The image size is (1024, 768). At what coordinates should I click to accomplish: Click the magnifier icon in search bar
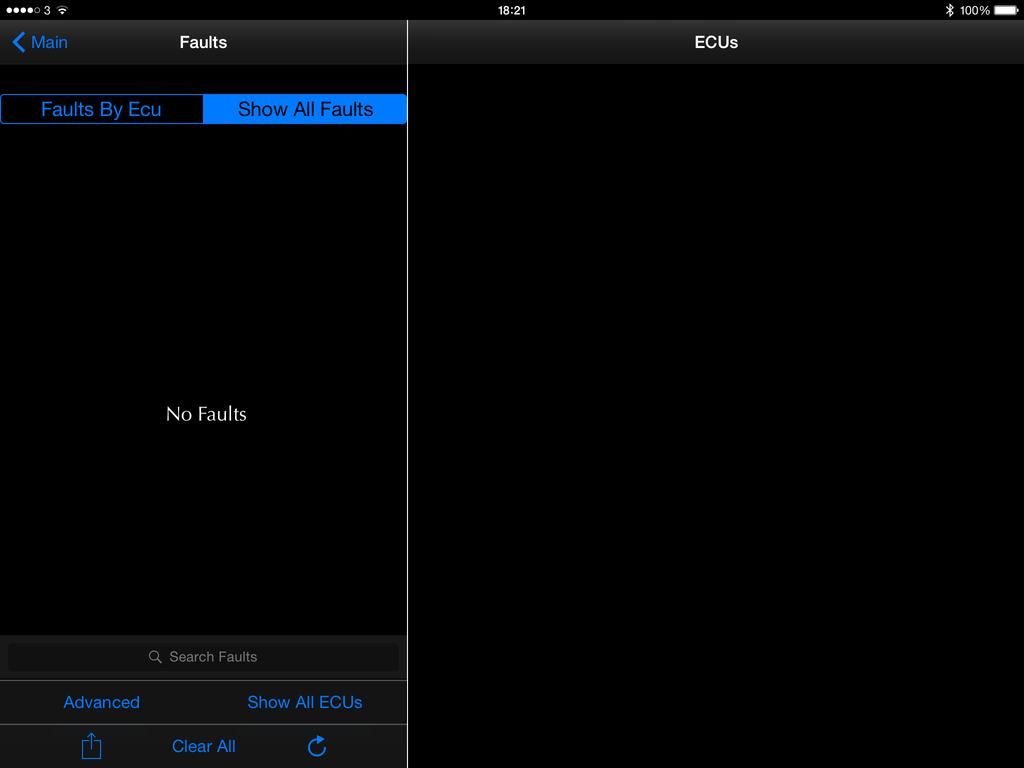point(155,657)
